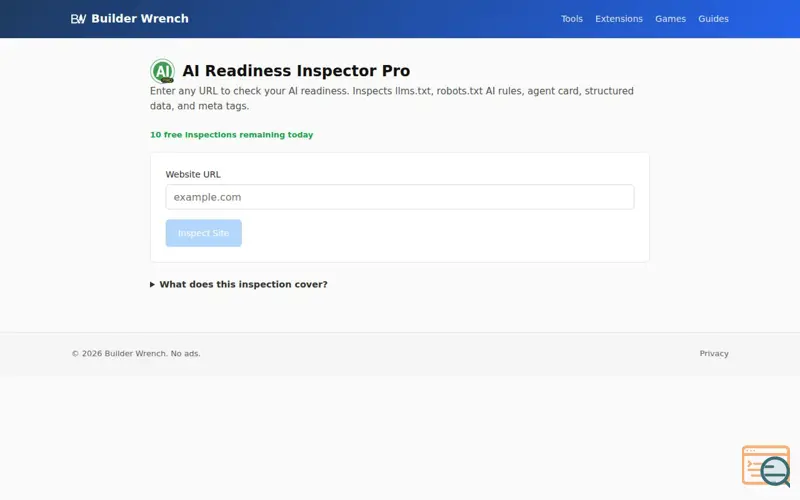Click the "© 2026 Builder Wrench. No ads." text

136,354
